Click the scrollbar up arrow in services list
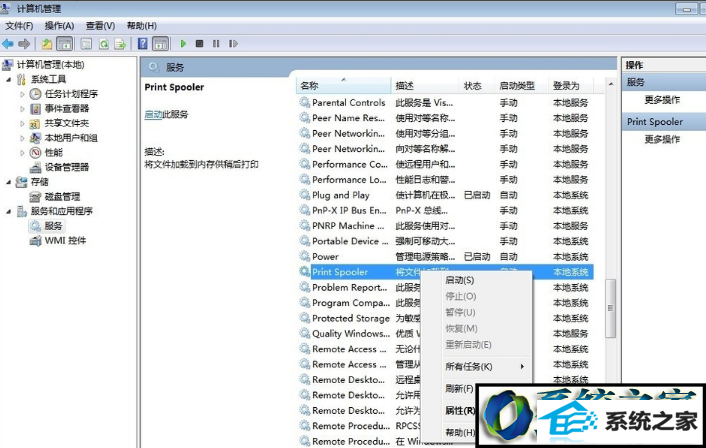The image size is (706, 448). 611,84
